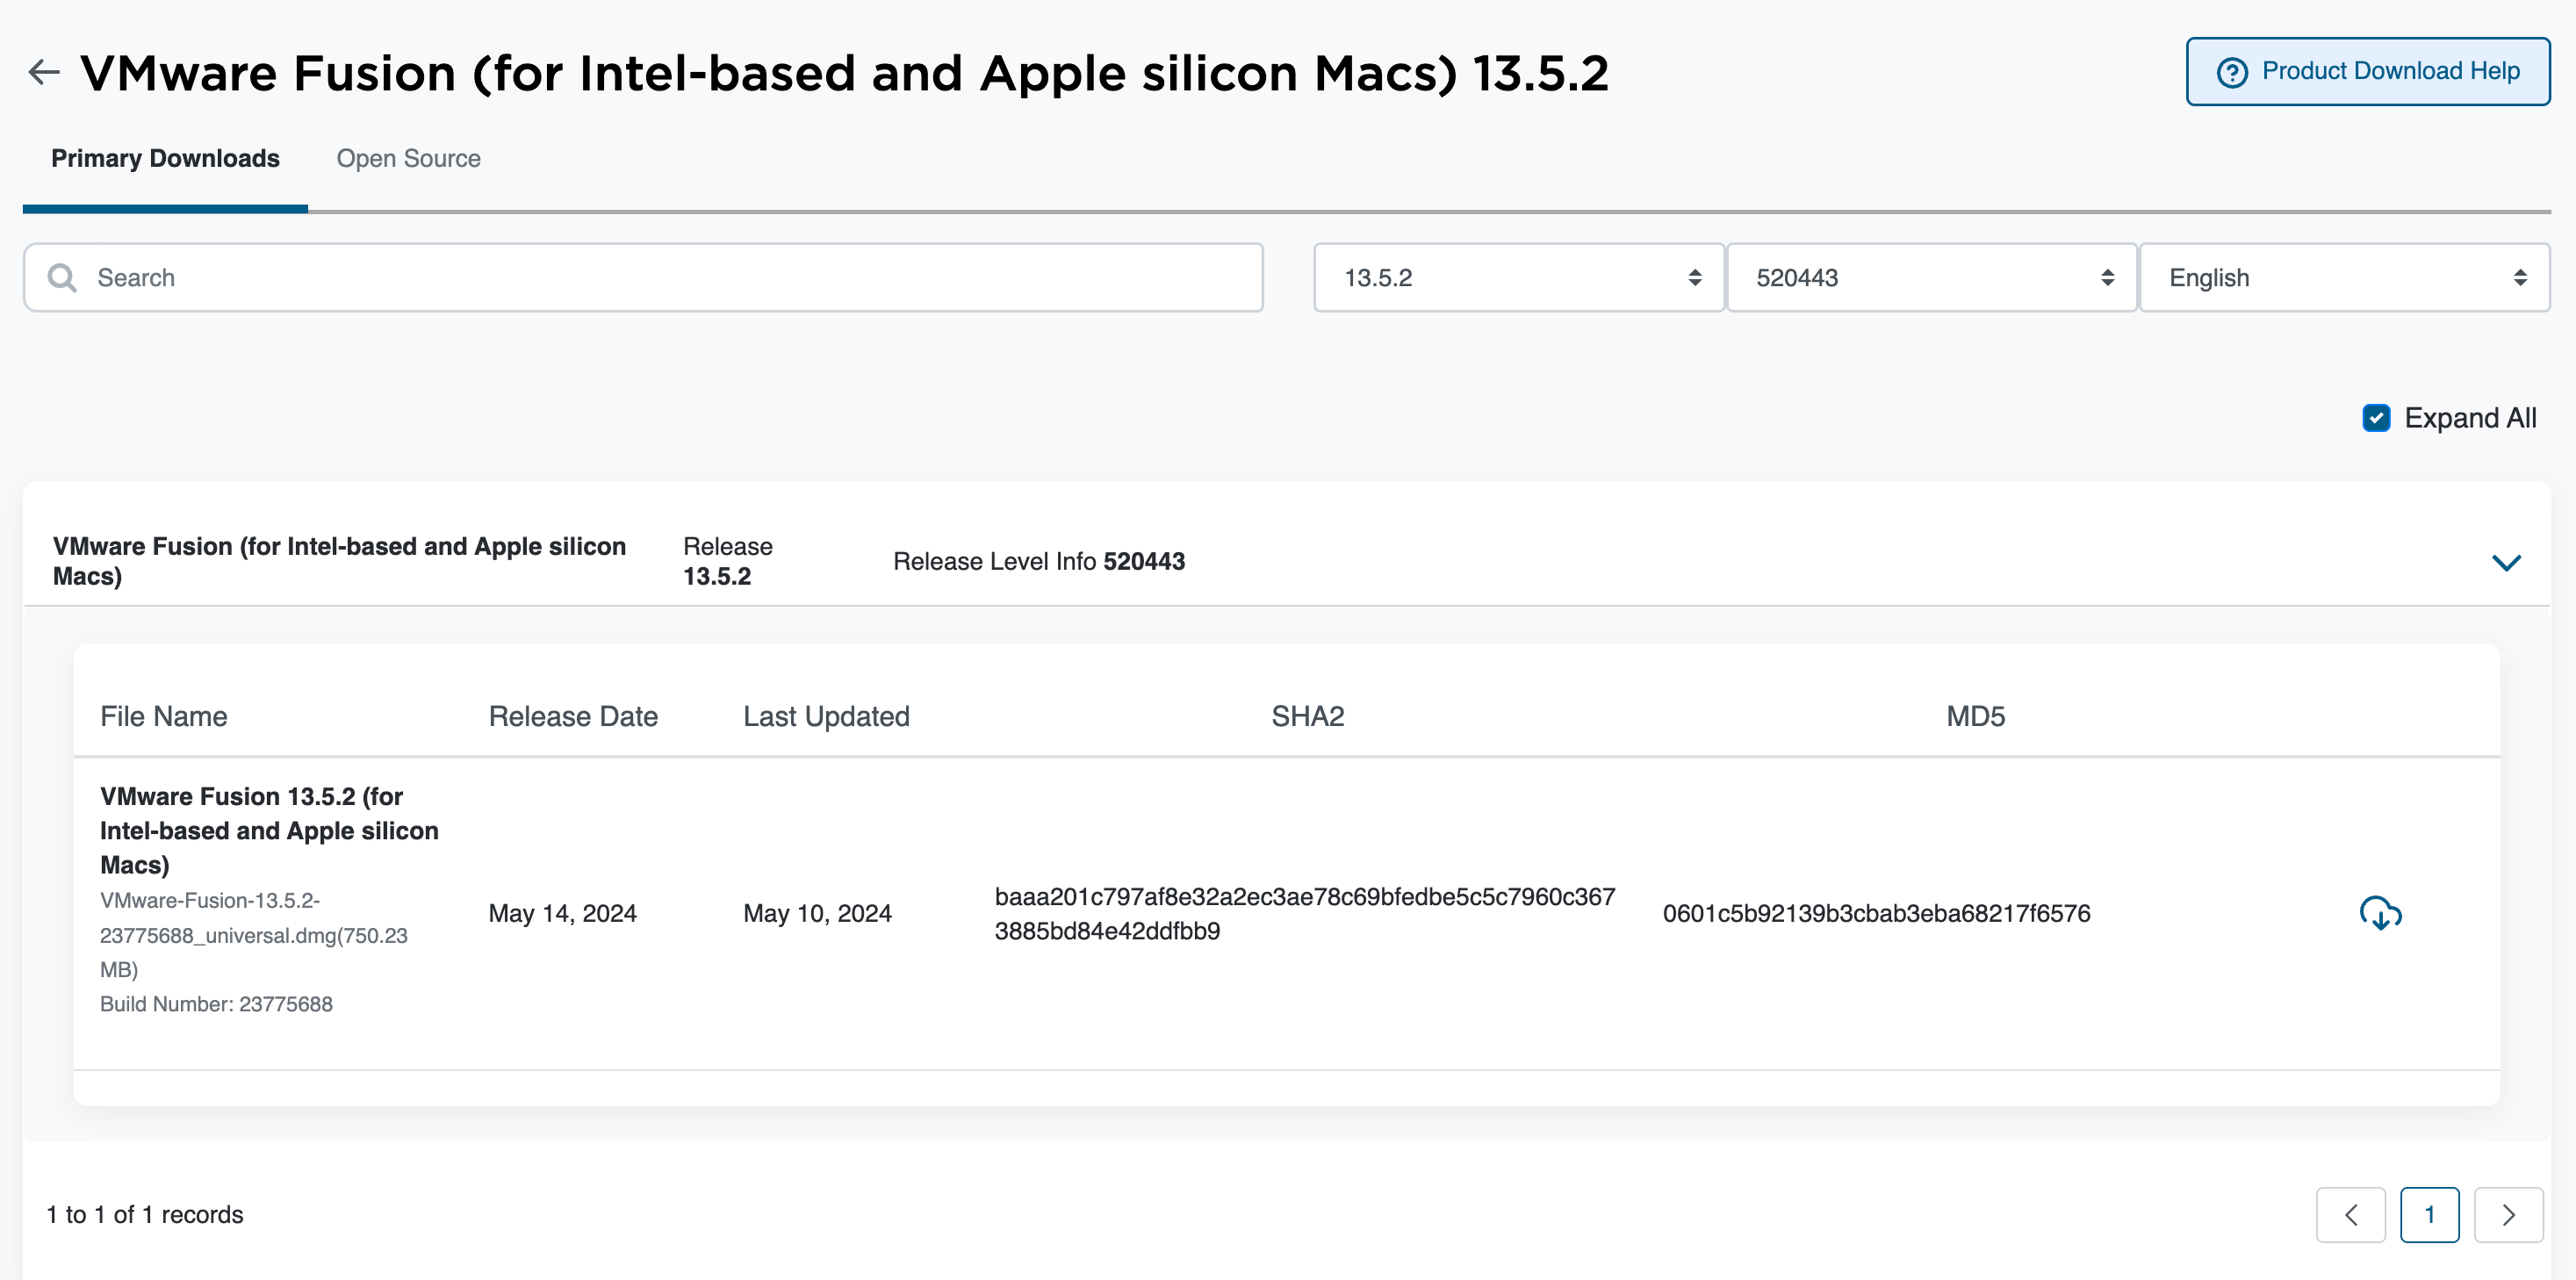The width and height of the screenshot is (2576, 1280).
Task: Click the download cloud icon for VMware Fusion 13.5.2
Action: 2380,913
